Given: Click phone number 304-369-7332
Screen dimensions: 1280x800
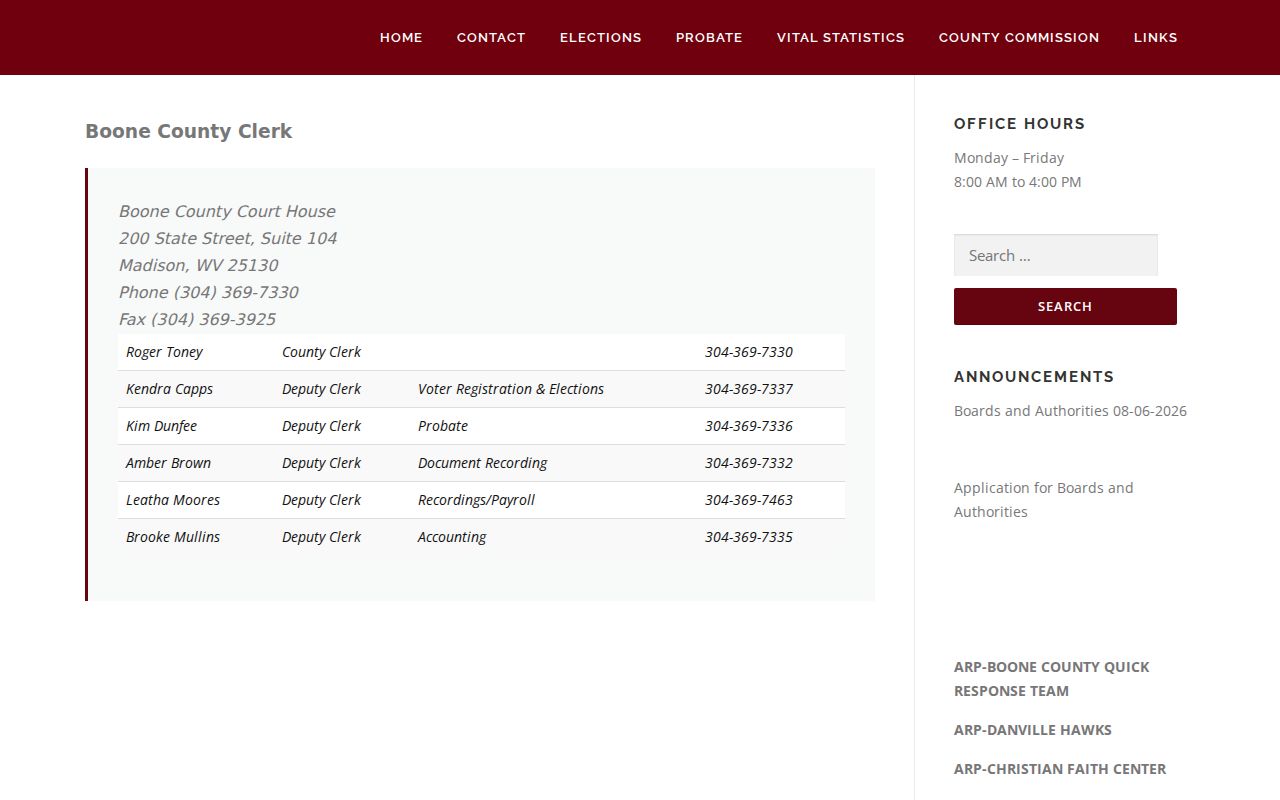Looking at the screenshot, I should [749, 463].
